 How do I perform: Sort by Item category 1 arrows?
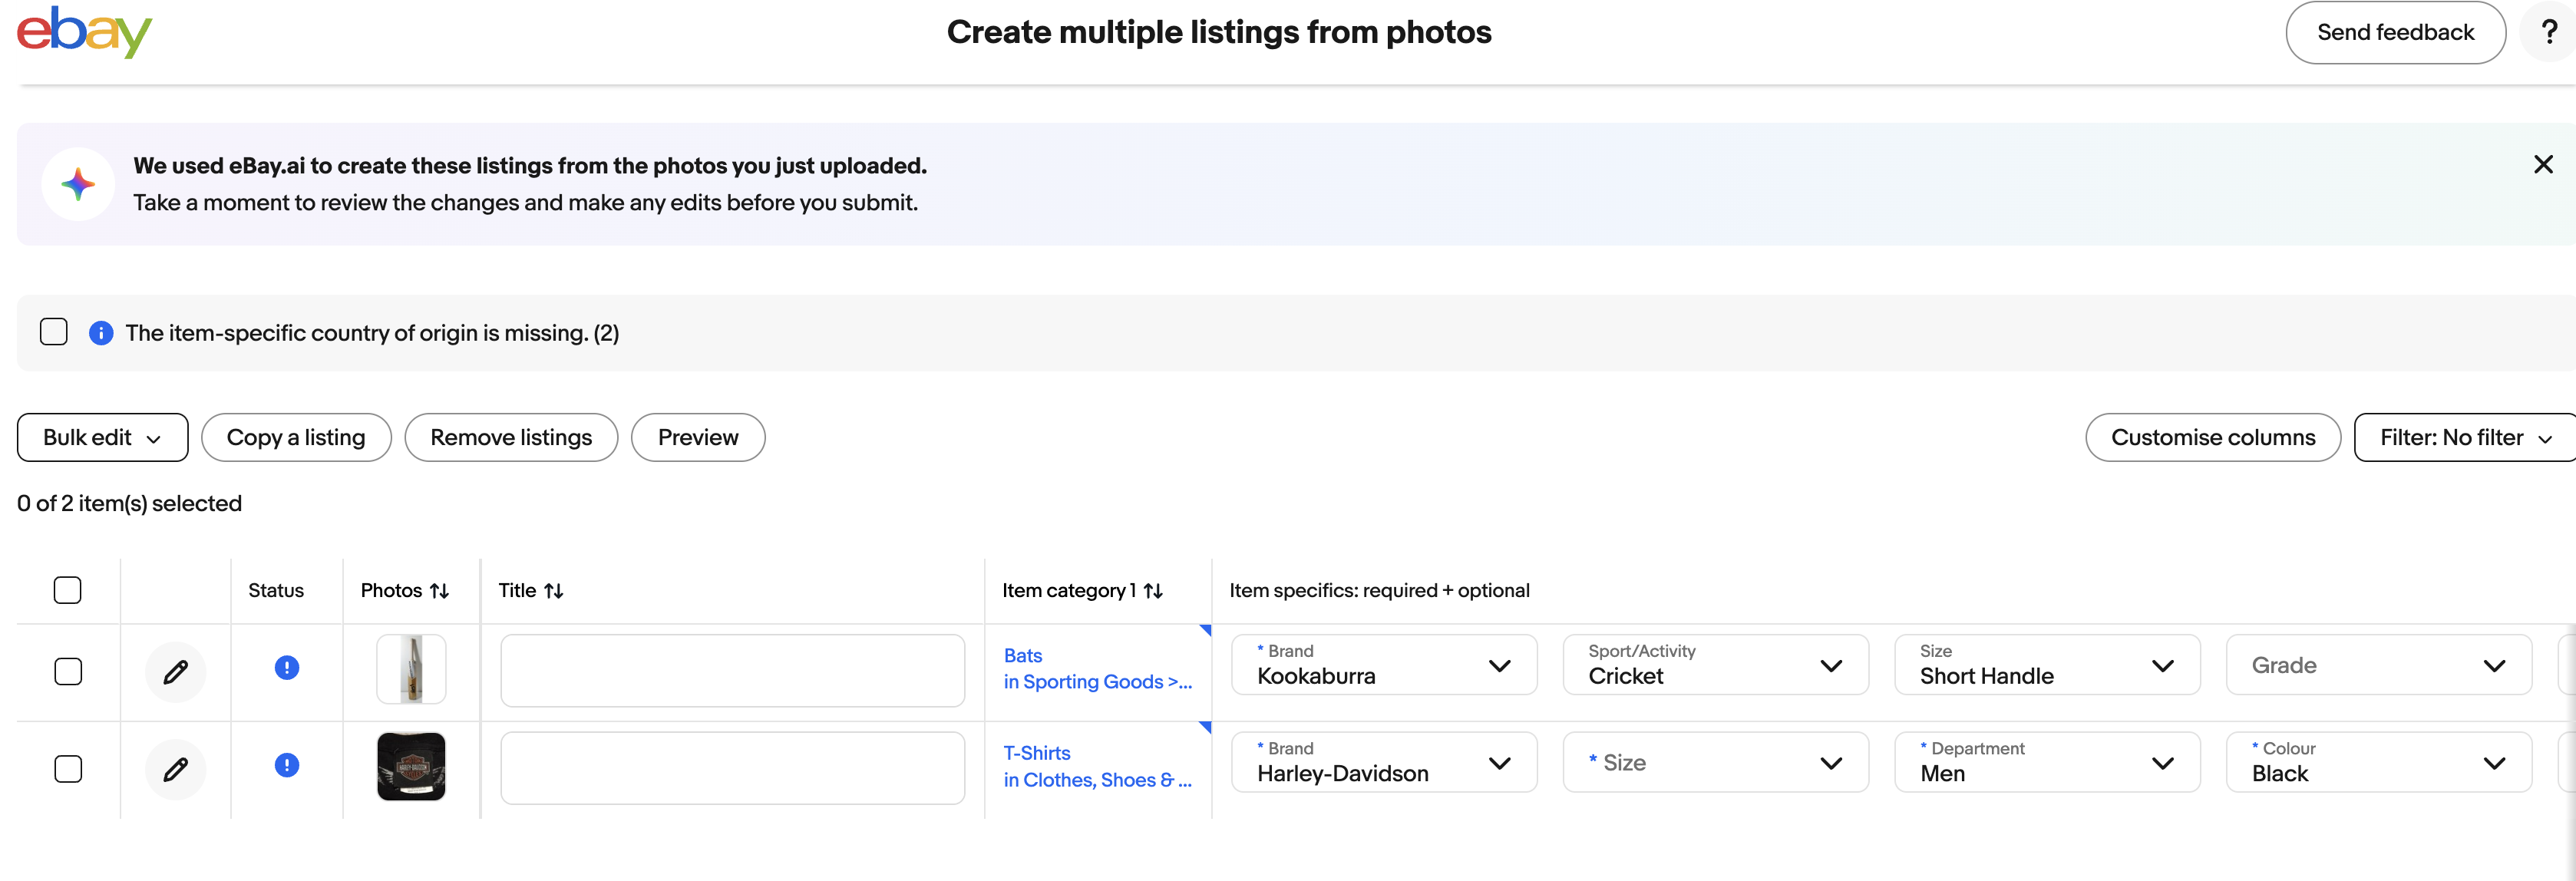(1153, 591)
